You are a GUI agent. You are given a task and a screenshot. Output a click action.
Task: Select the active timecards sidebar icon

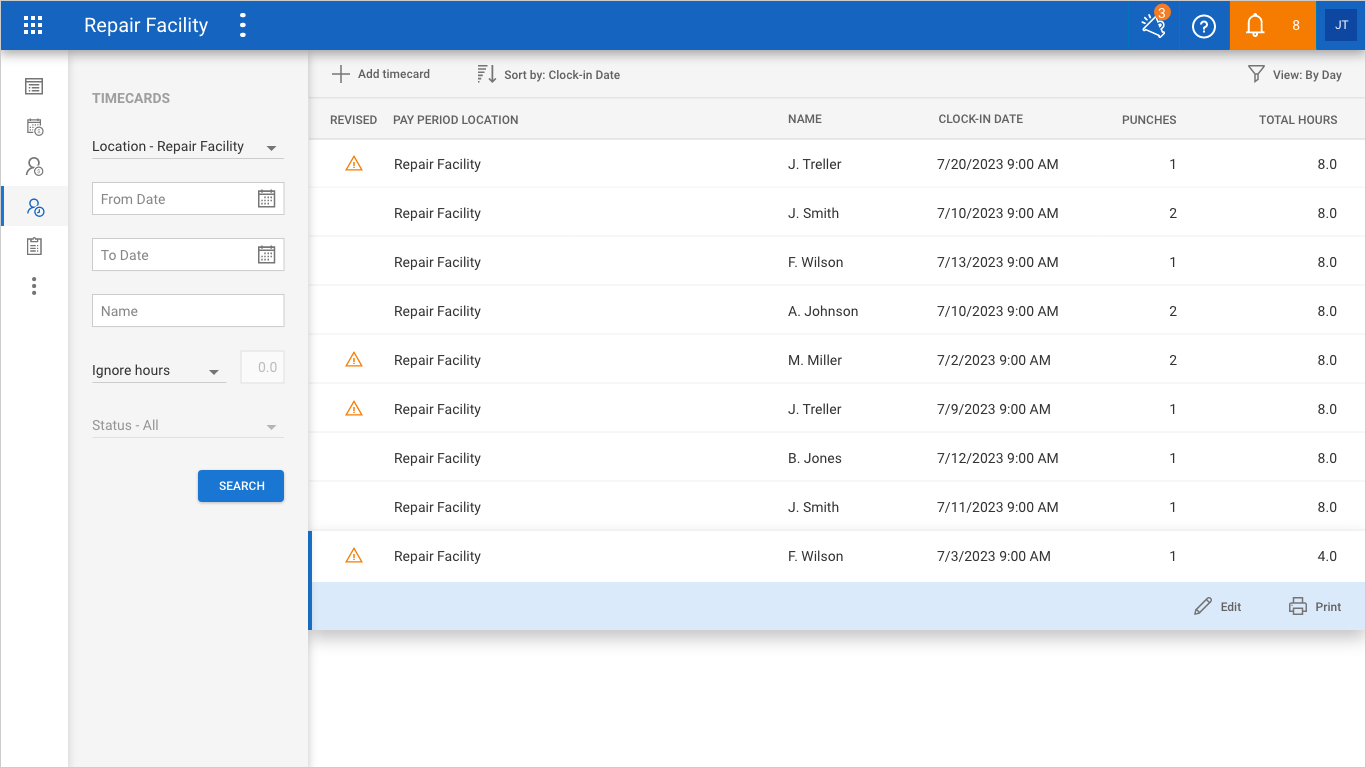tap(35, 207)
